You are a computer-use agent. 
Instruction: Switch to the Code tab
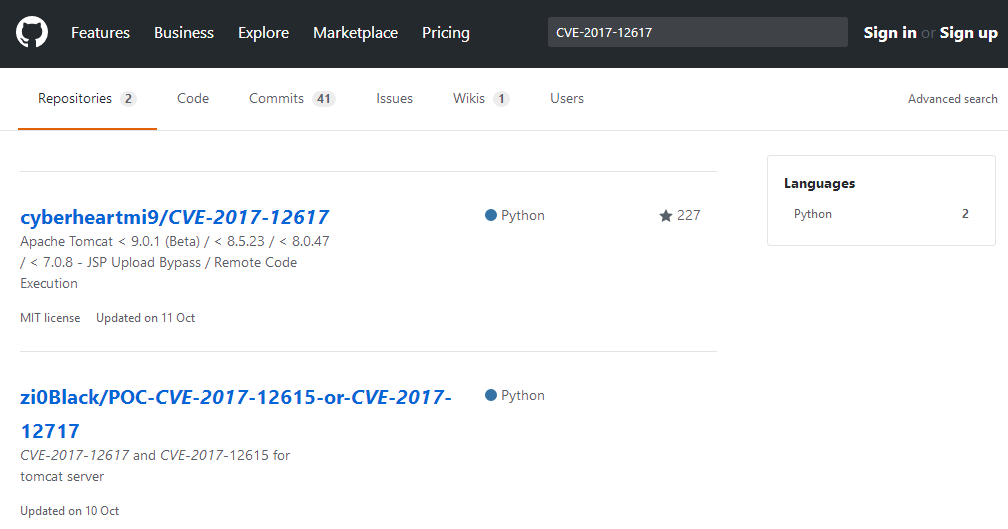tap(193, 99)
